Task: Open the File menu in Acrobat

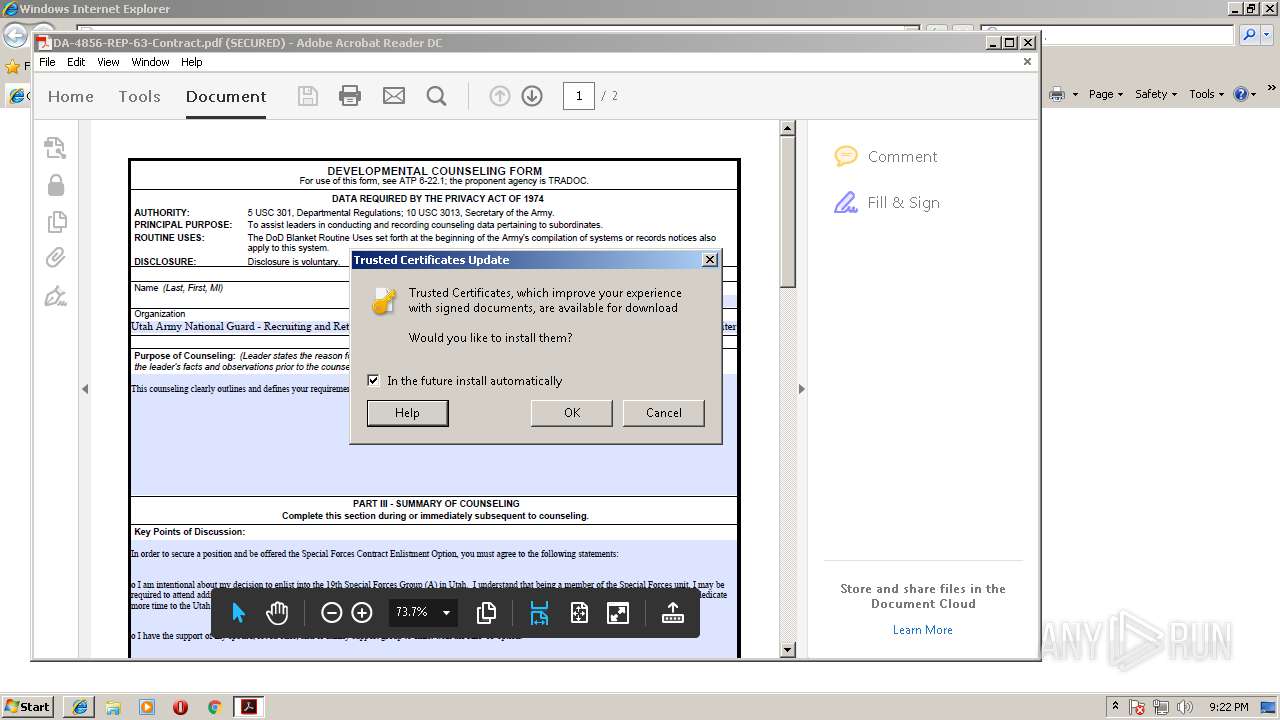Action: click(x=47, y=62)
